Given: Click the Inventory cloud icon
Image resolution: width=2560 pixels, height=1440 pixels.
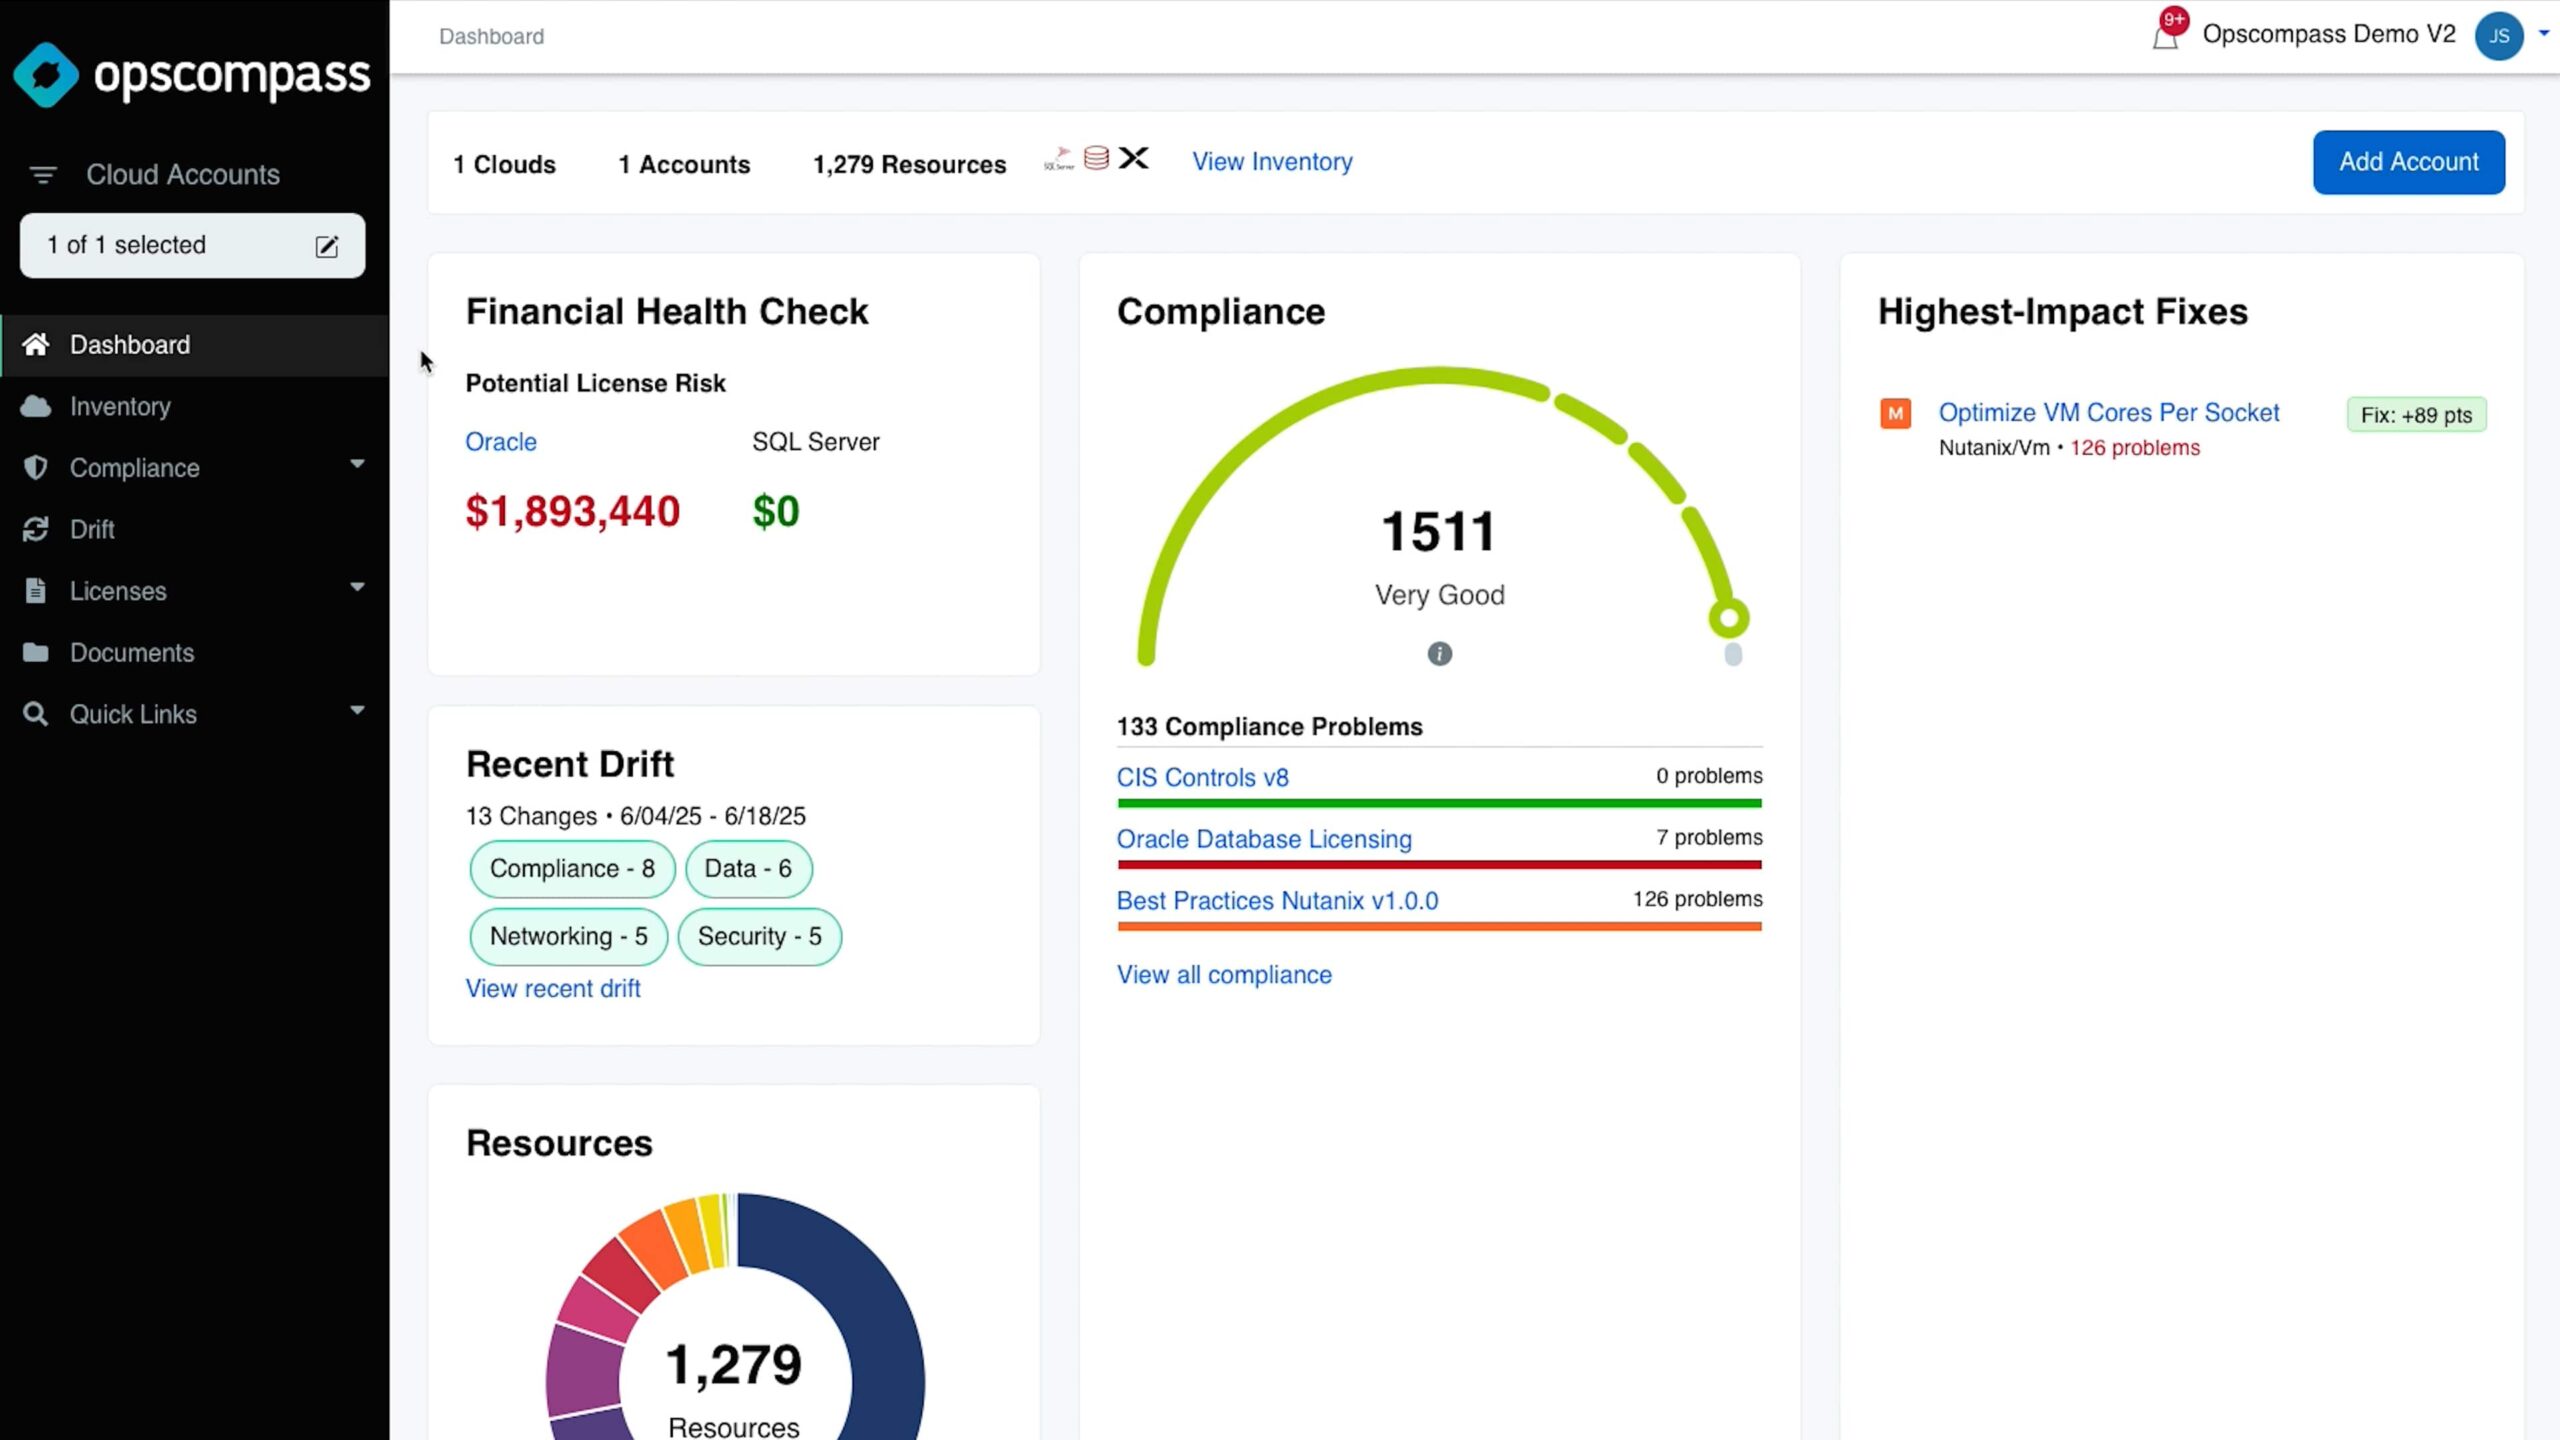Looking at the screenshot, I should coord(36,406).
